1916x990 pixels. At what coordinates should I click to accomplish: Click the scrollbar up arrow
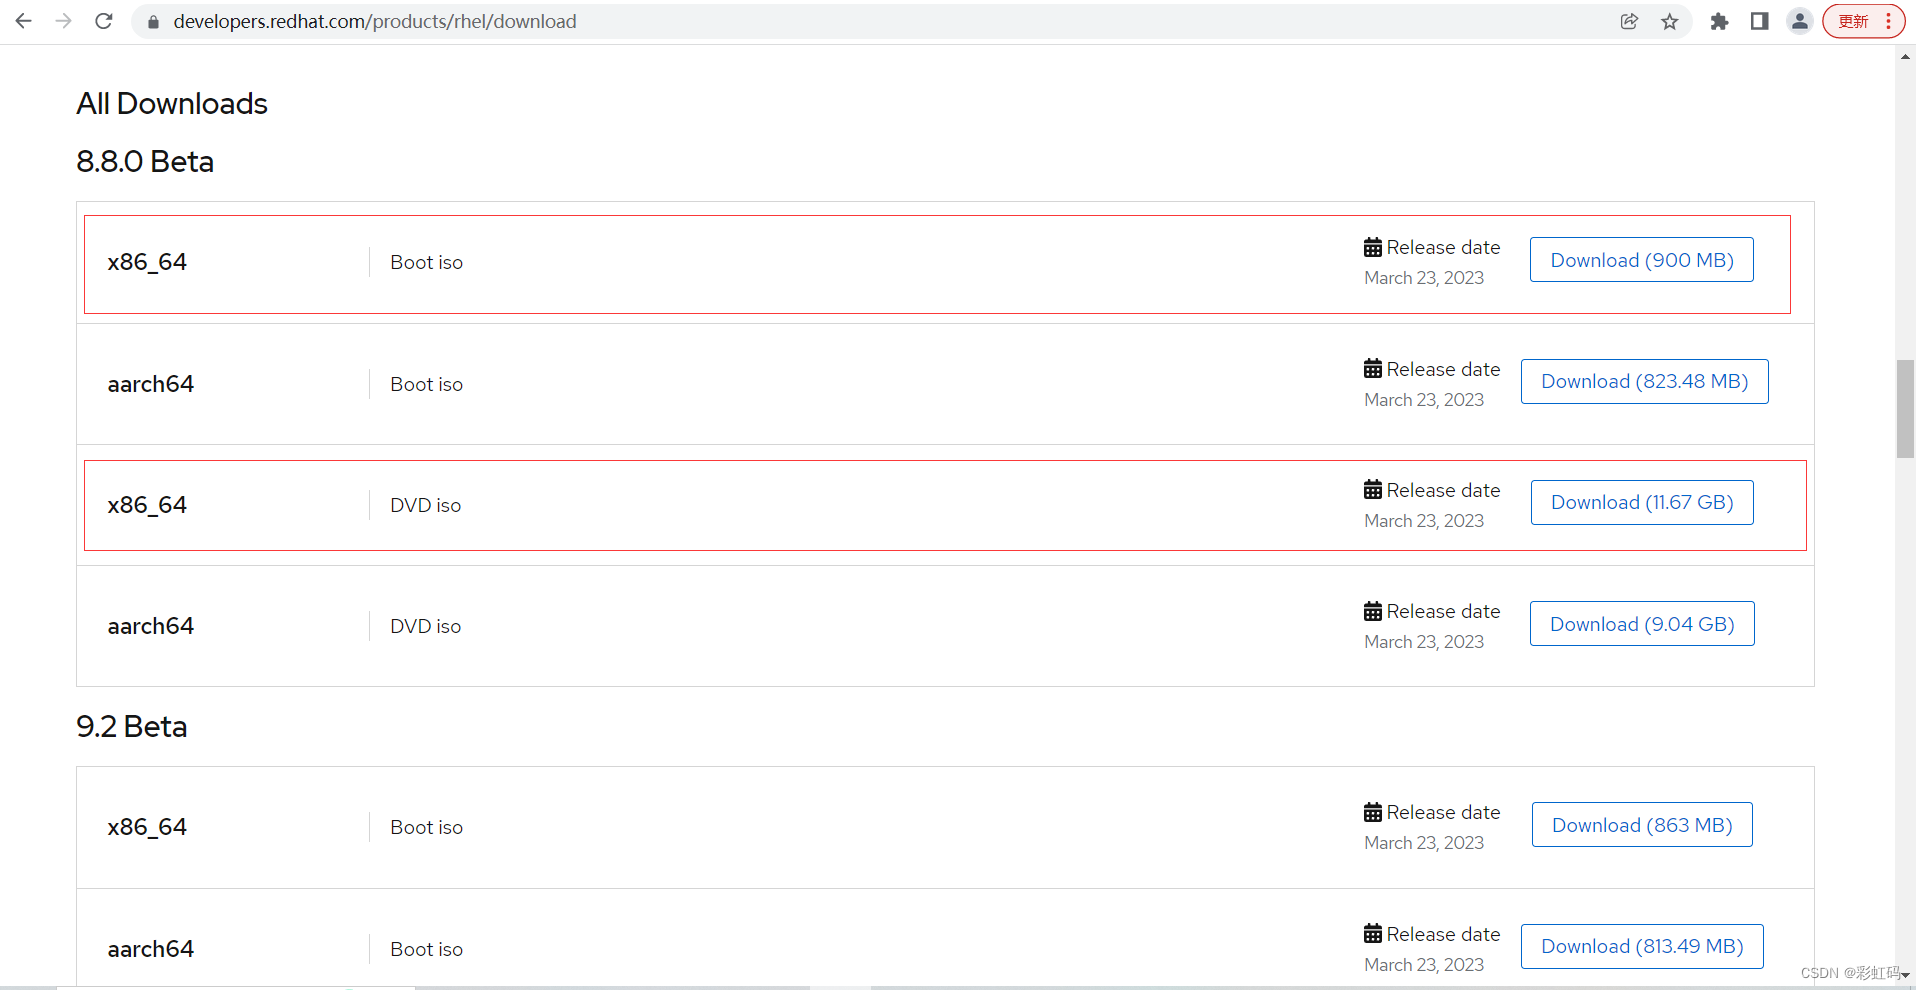pyautogui.click(x=1905, y=57)
